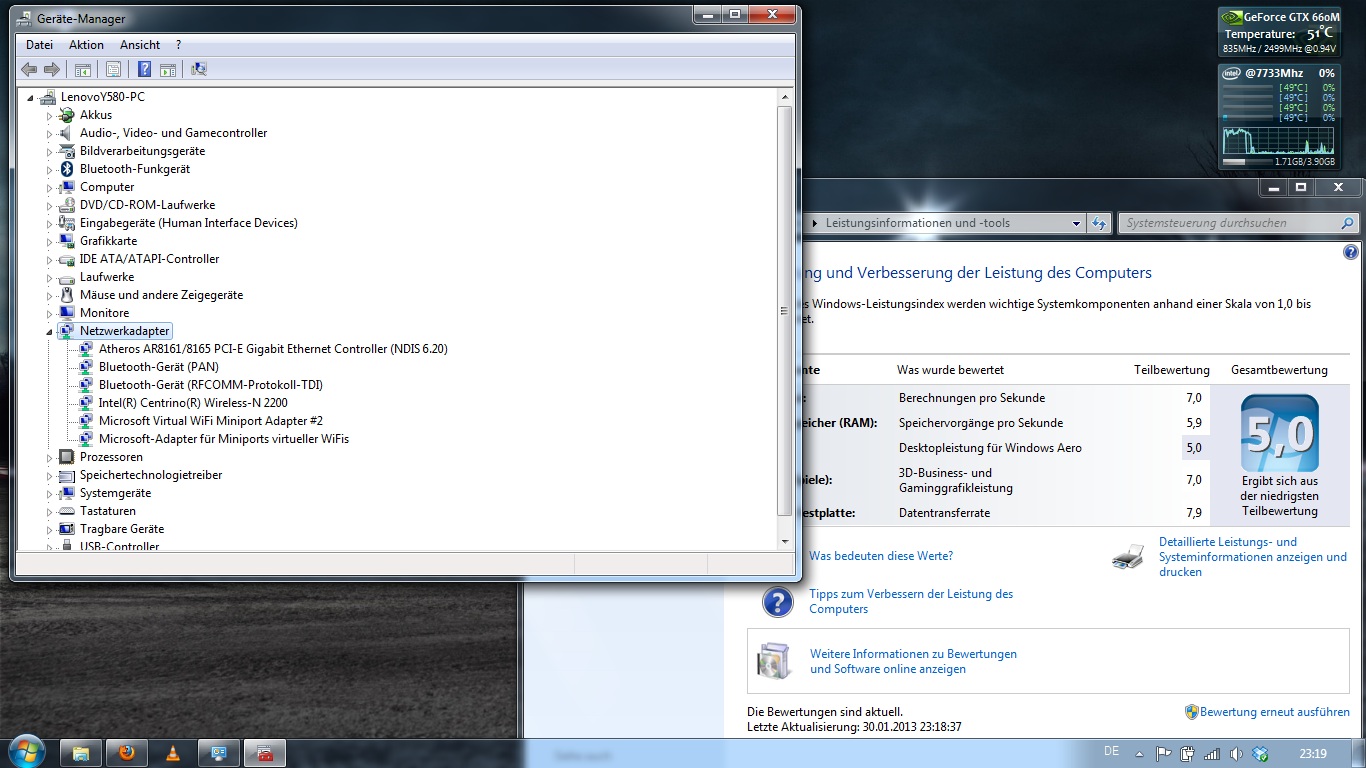The image size is (1366, 768).
Task: Open Properties via the toolbar icon
Action: (113, 69)
